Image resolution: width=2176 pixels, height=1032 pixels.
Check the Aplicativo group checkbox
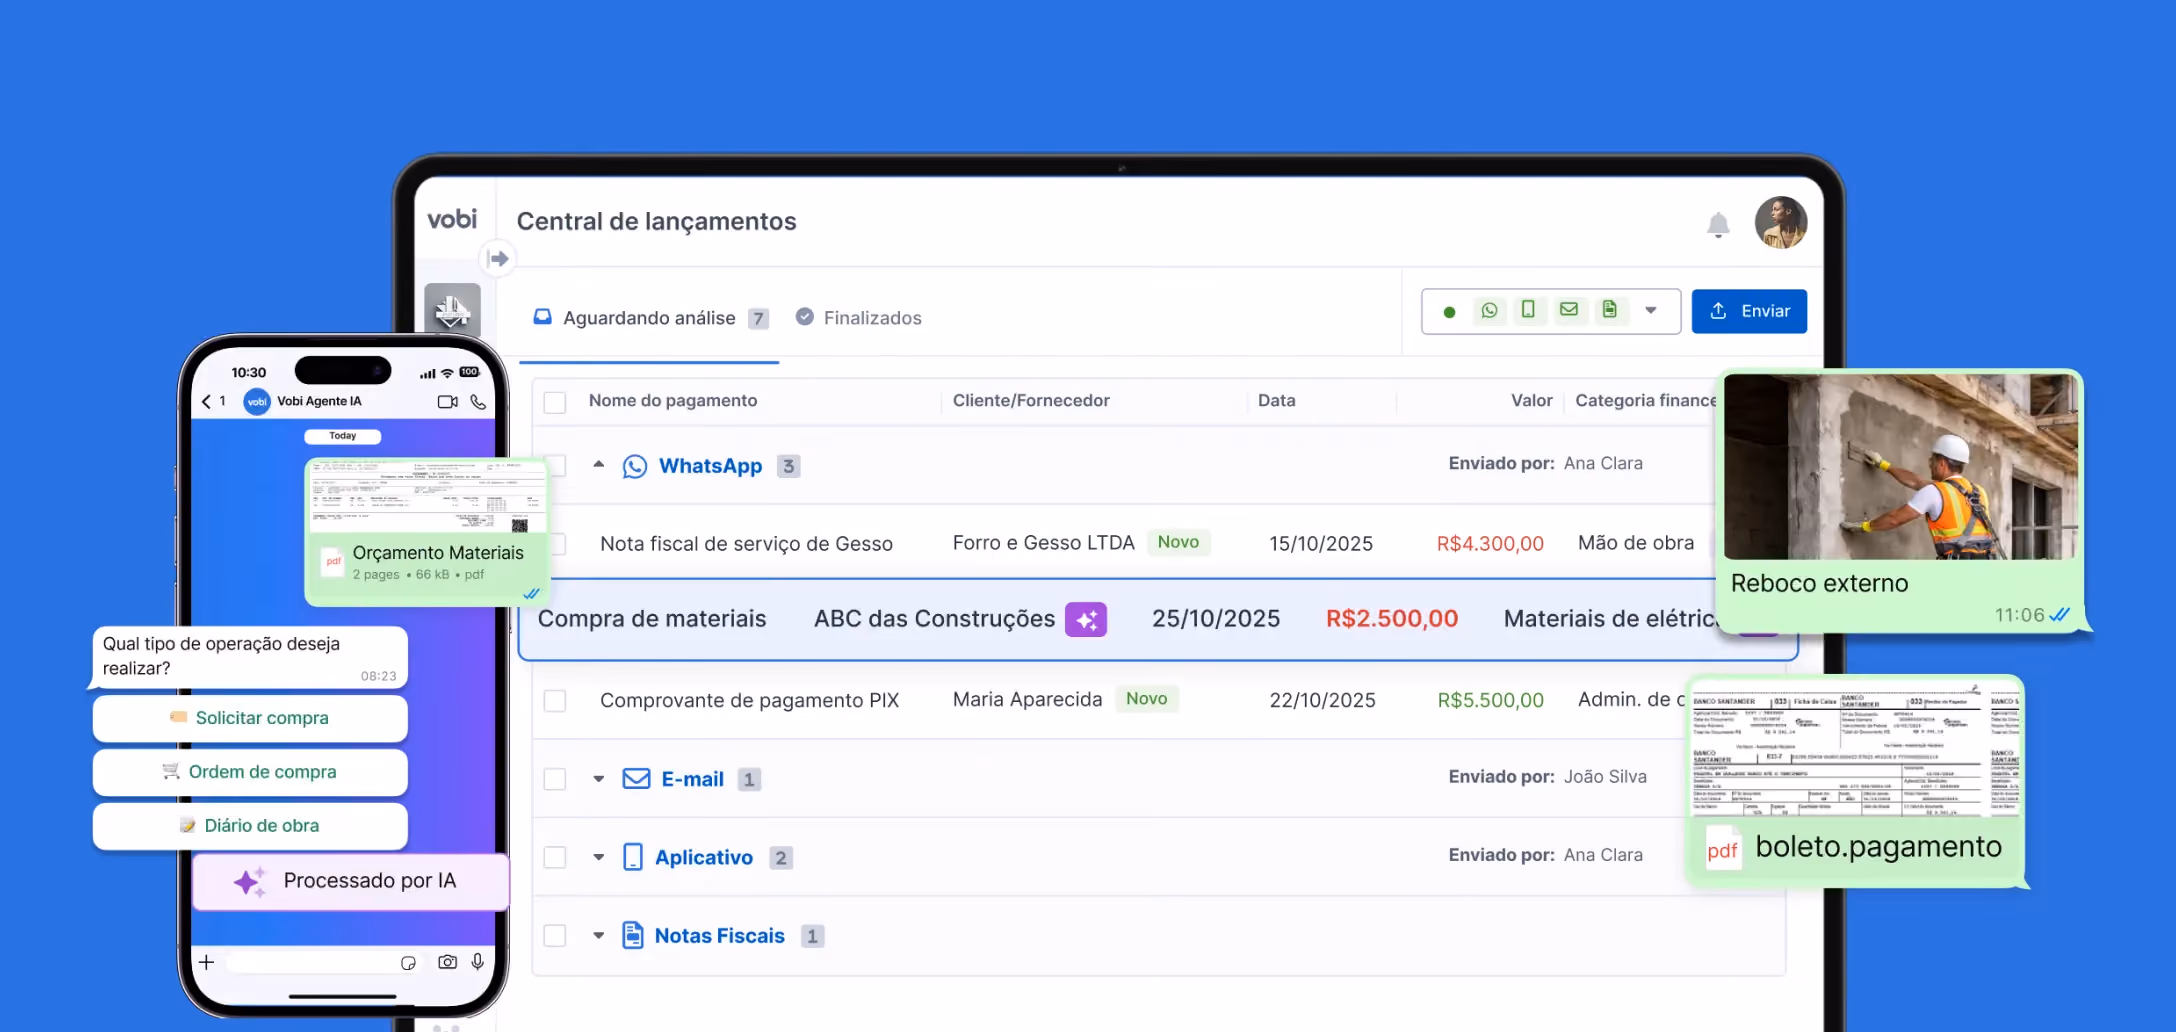click(x=555, y=857)
